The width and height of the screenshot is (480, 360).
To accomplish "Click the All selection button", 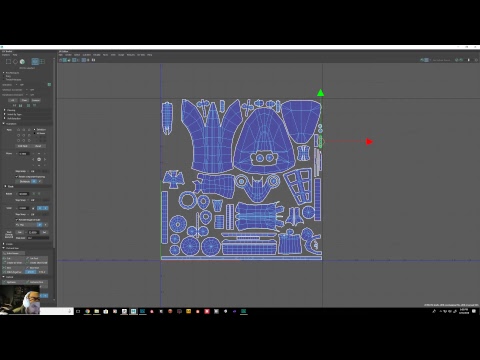I will coord(13,100).
